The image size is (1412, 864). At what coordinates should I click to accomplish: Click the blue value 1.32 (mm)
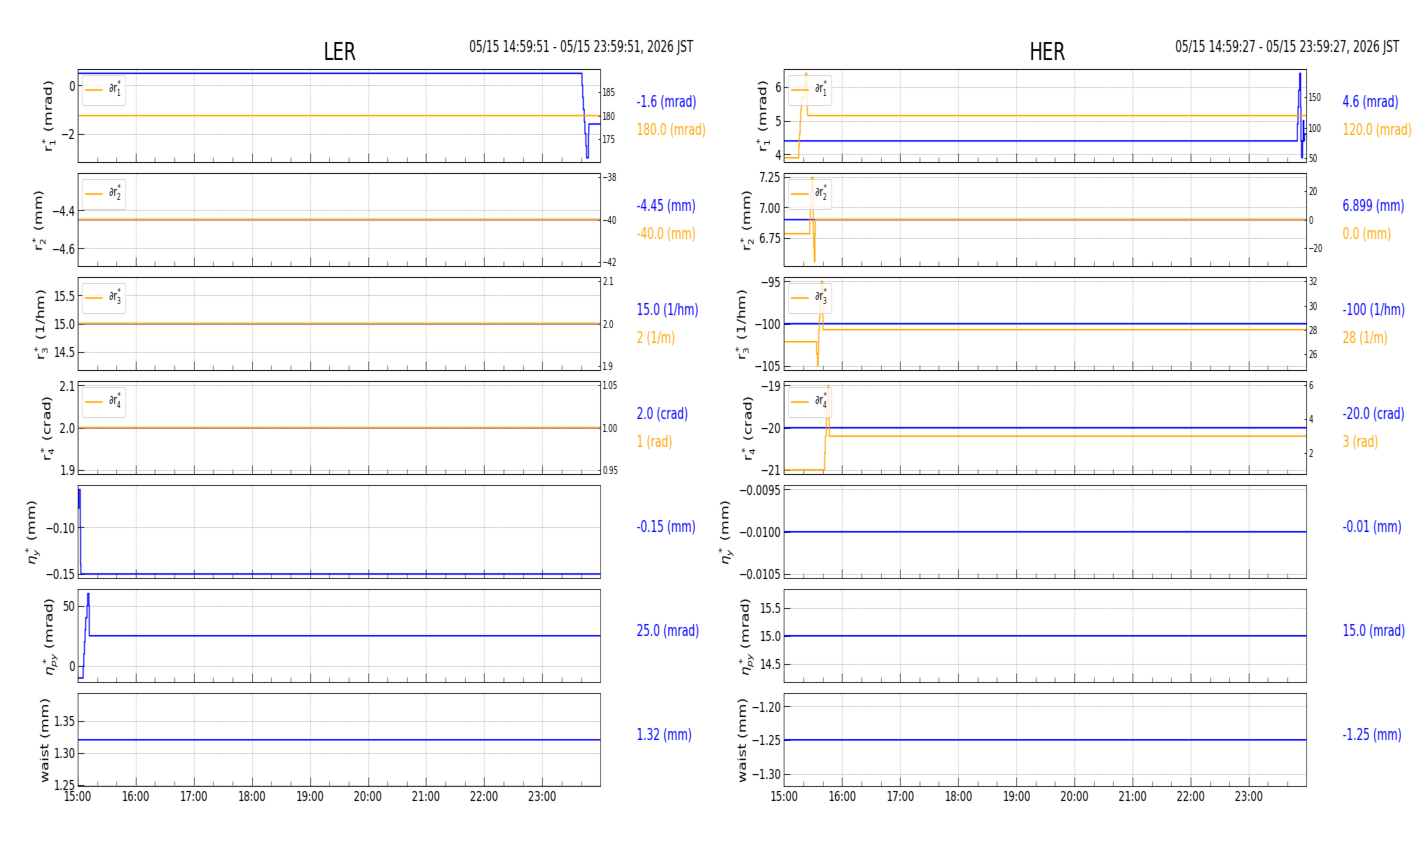pos(664,735)
